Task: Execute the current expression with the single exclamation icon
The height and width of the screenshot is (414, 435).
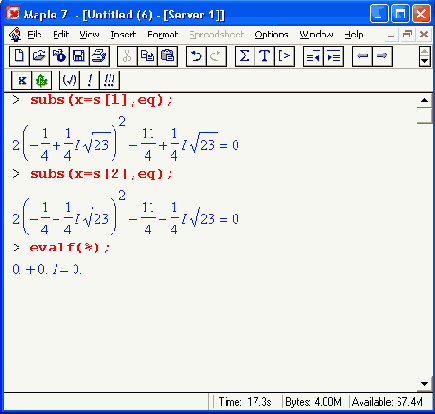Action: point(89,80)
